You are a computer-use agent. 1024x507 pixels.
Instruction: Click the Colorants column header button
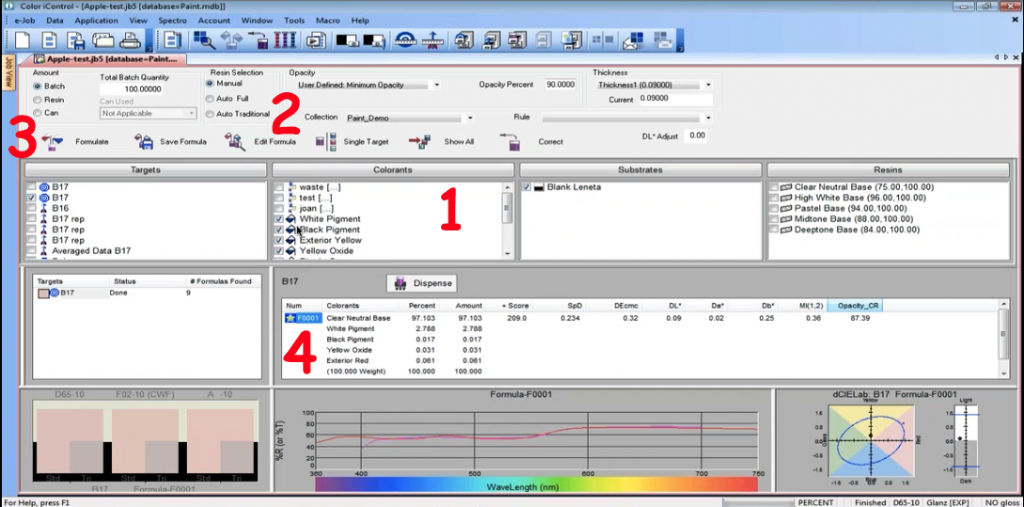(x=394, y=170)
